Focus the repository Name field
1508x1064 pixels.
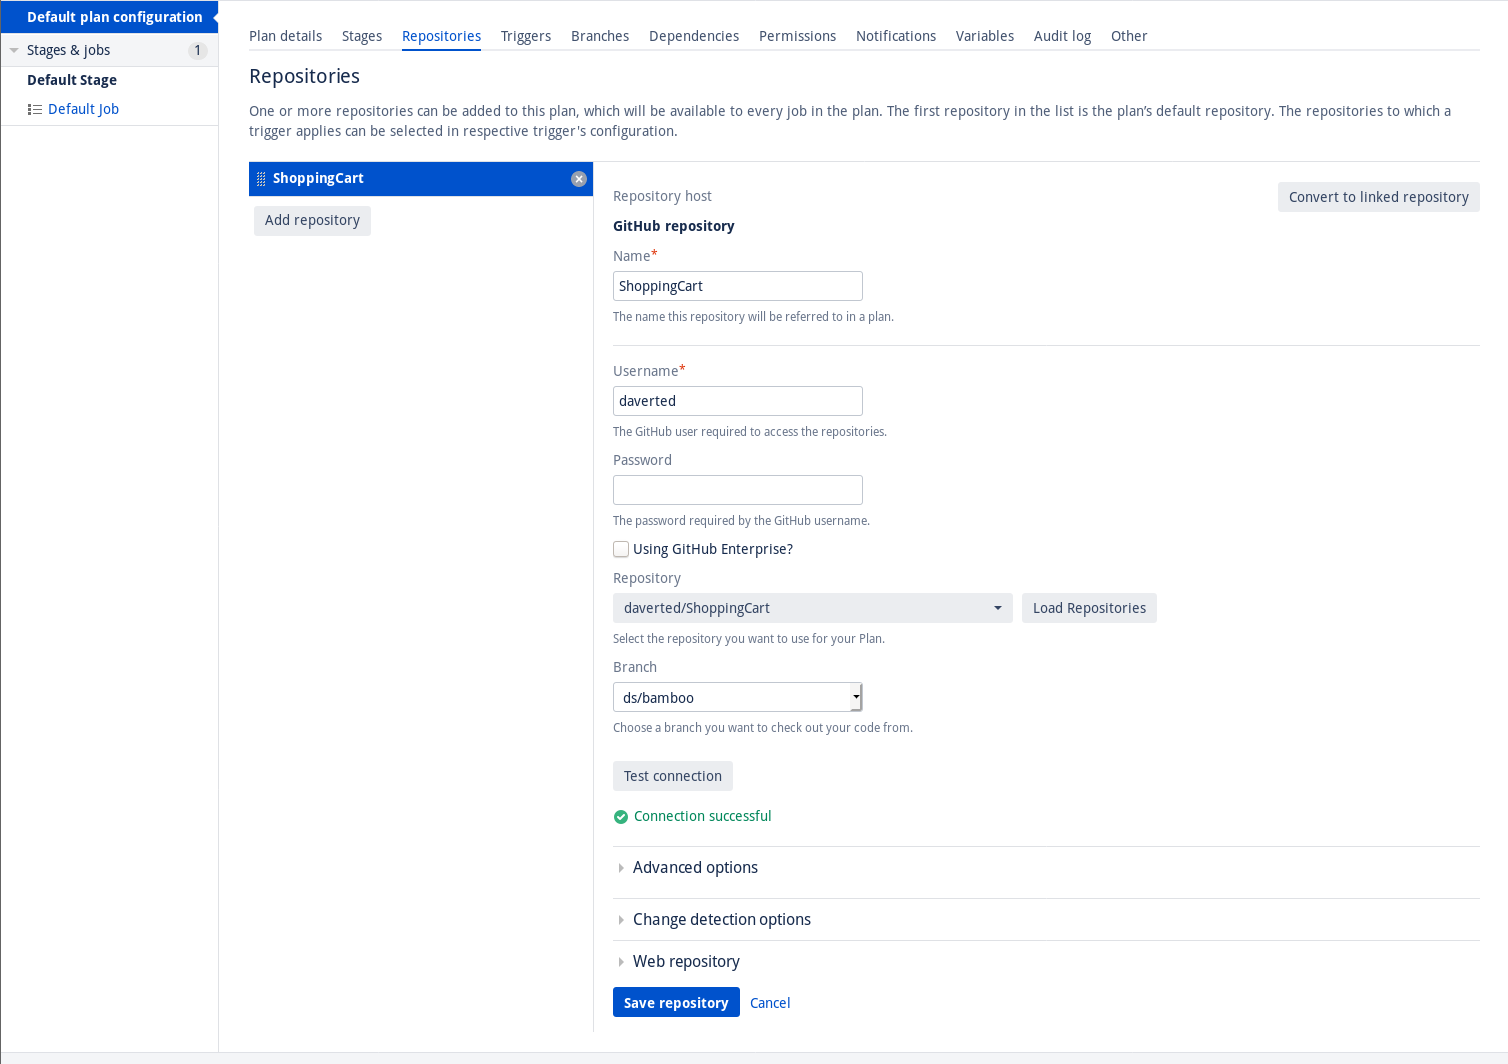click(738, 286)
